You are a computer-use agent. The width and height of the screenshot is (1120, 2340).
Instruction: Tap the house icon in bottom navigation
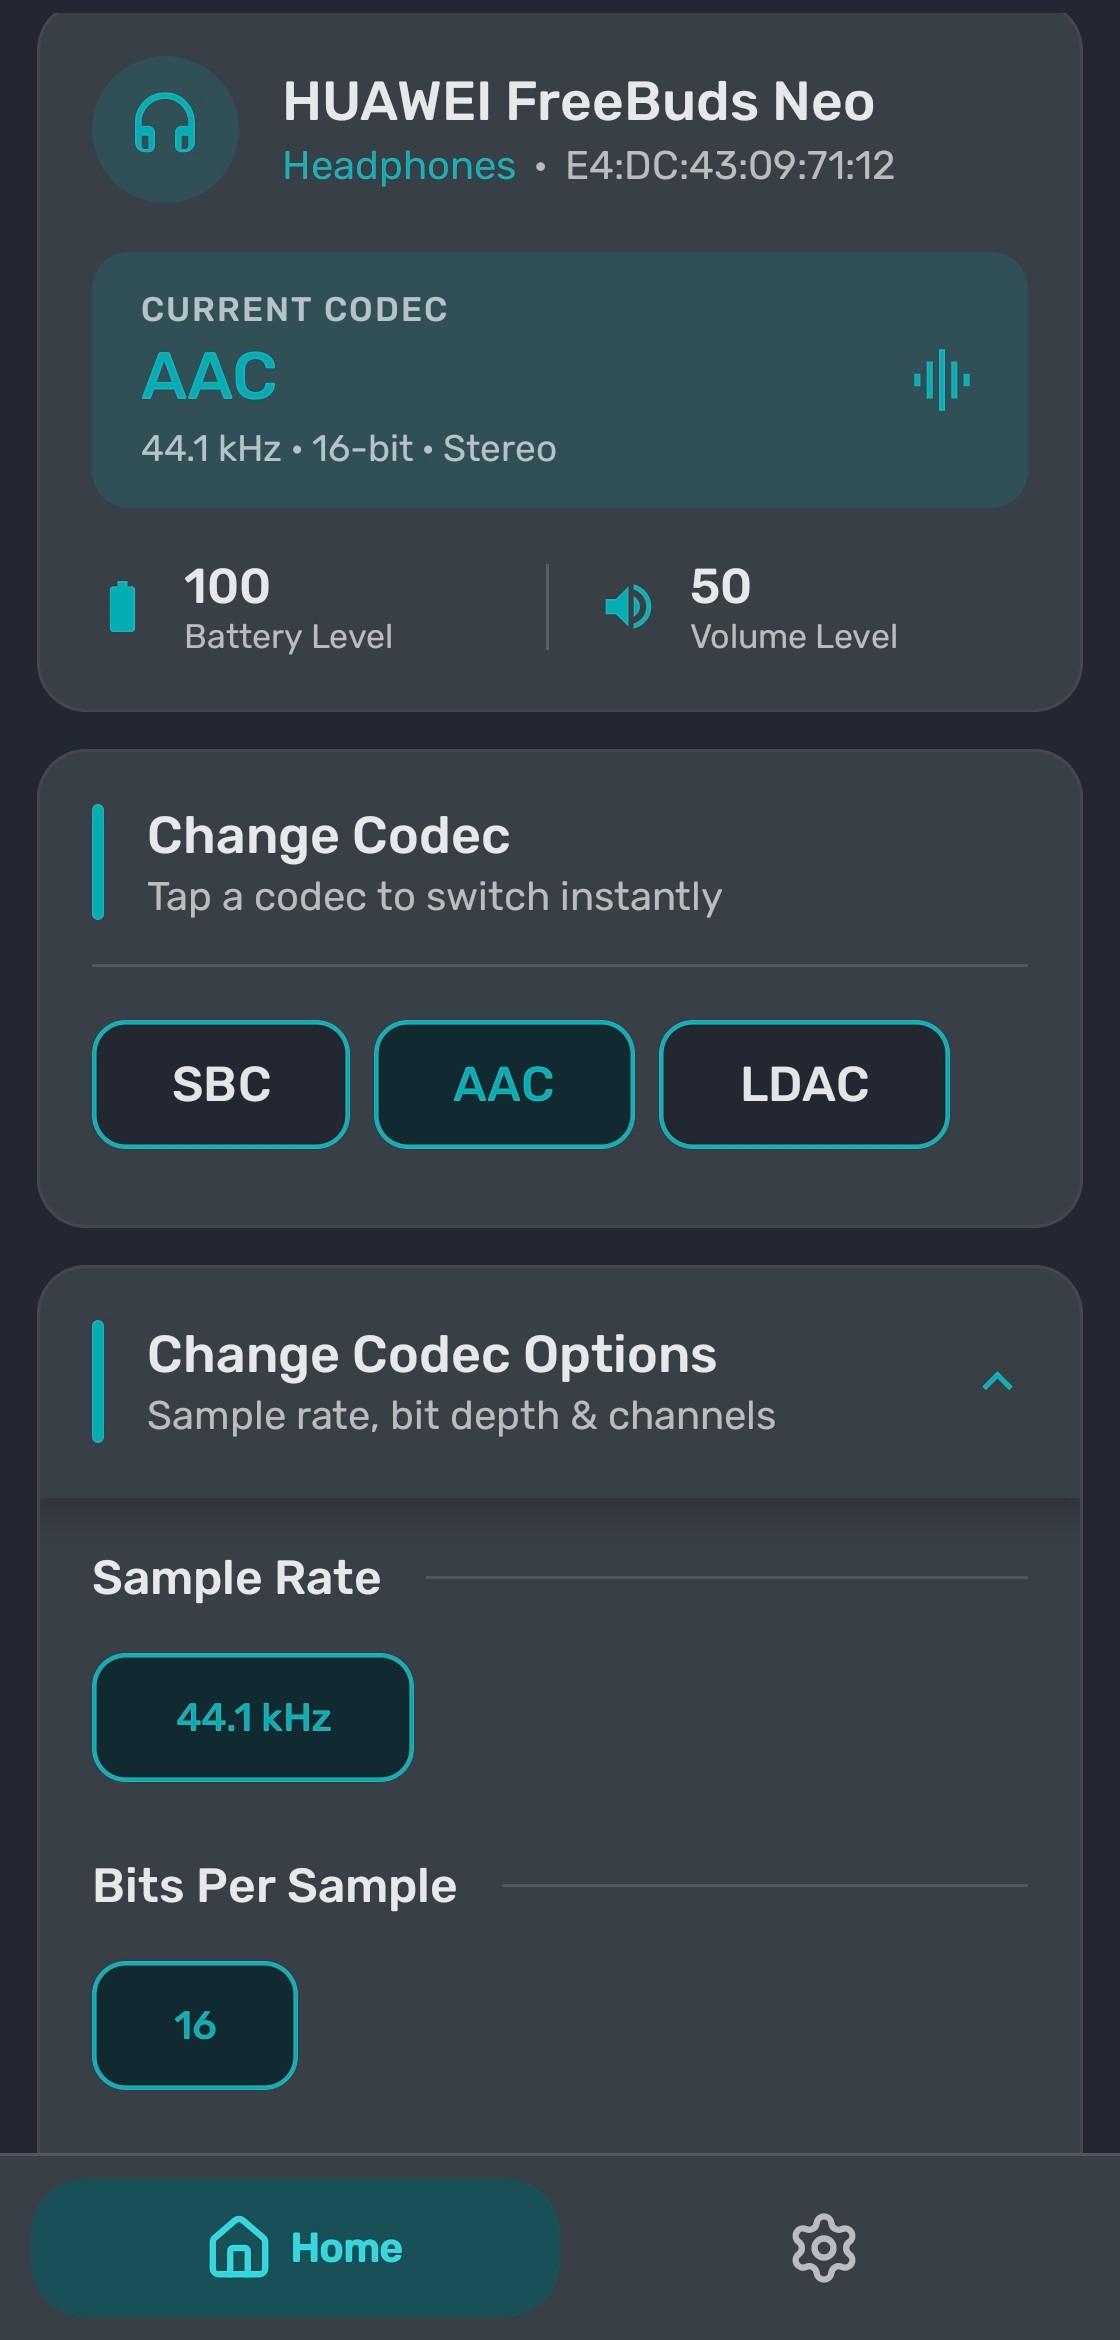click(239, 2247)
